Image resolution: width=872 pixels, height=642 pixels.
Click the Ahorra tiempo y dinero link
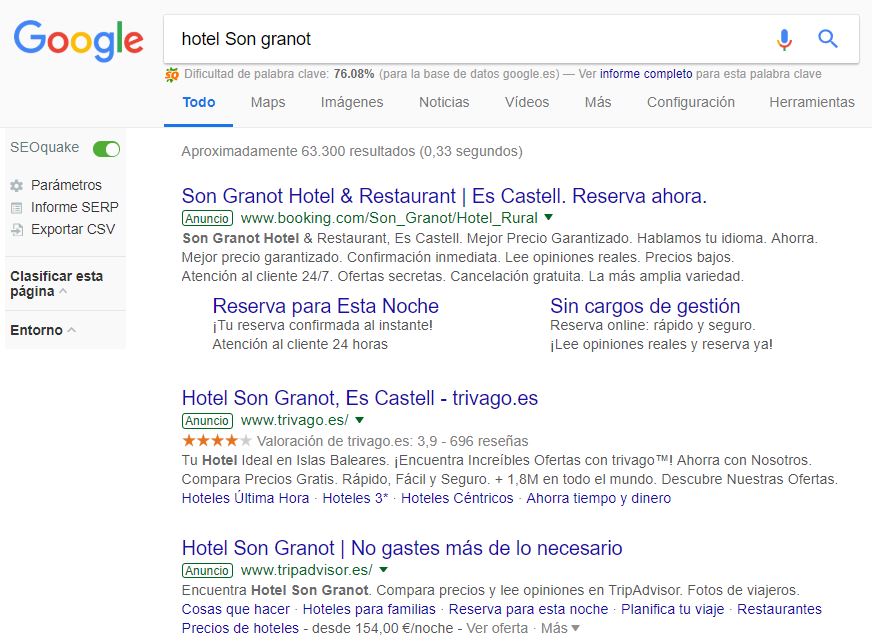tap(598, 498)
